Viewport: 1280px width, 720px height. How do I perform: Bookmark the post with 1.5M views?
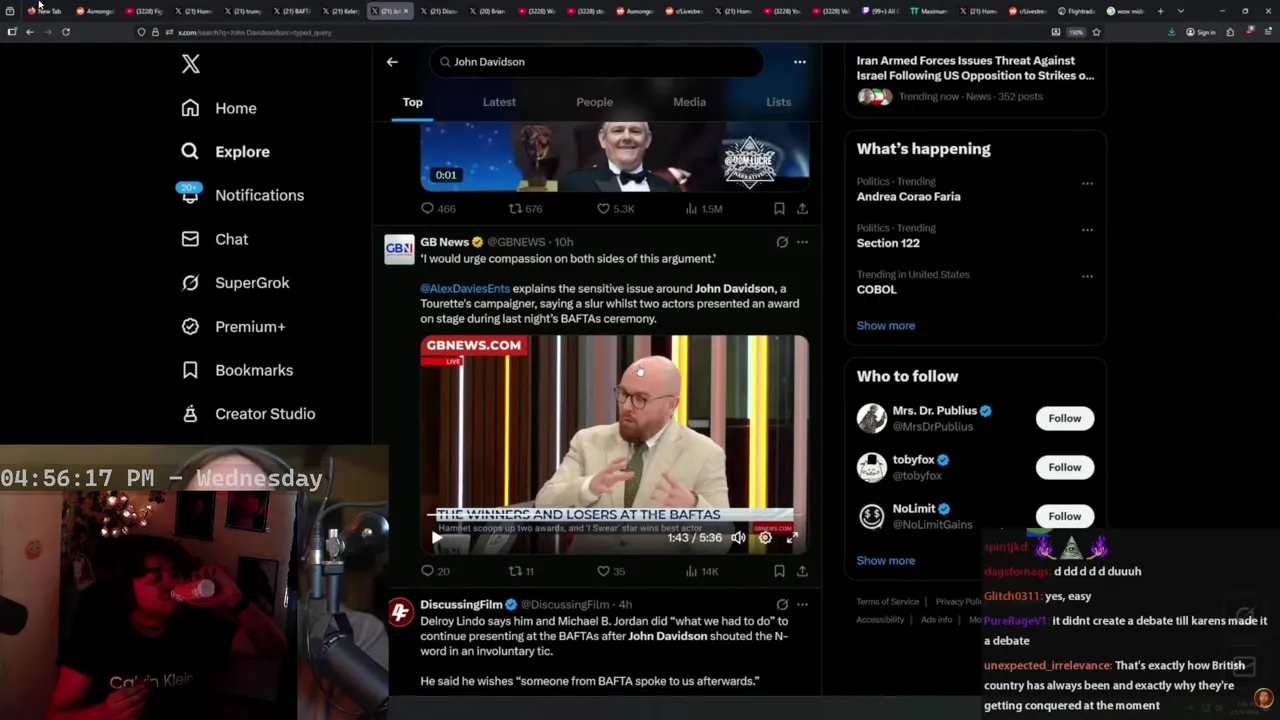click(x=779, y=209)
